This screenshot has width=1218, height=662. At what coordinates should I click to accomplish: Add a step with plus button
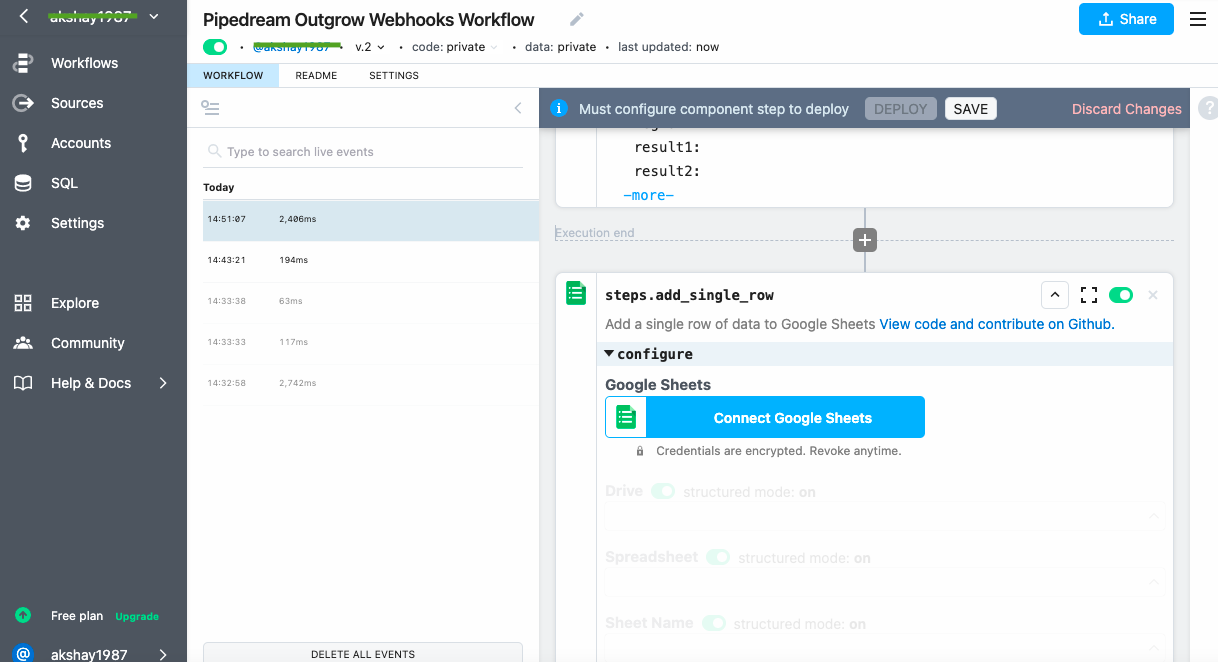(865, 240)
